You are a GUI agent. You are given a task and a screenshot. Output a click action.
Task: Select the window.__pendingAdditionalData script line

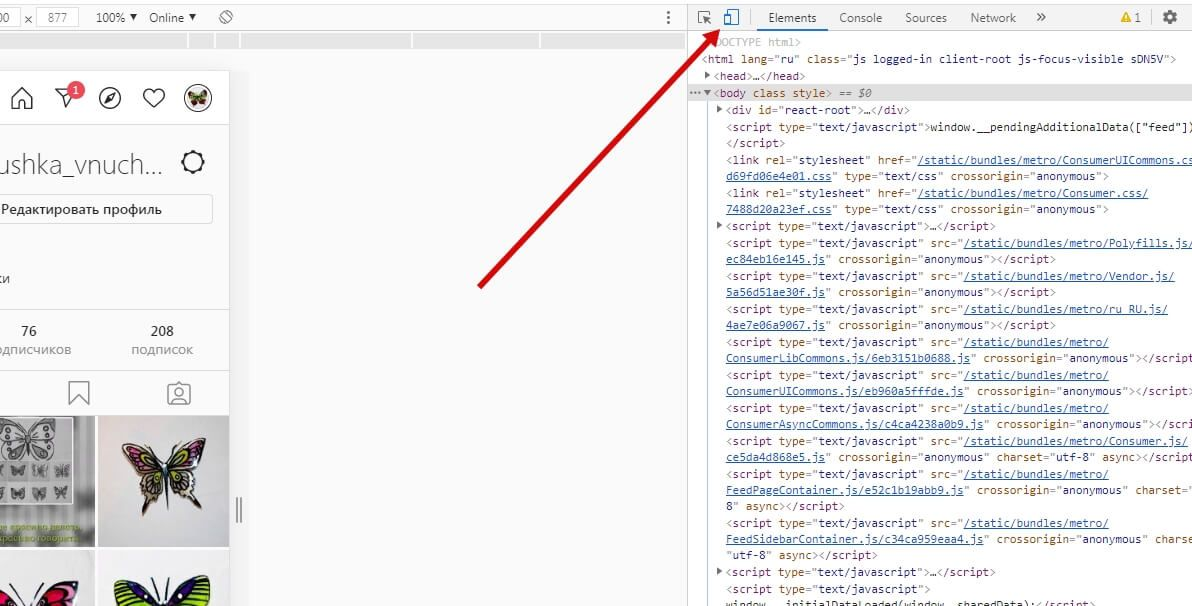[x=959, y=126]
